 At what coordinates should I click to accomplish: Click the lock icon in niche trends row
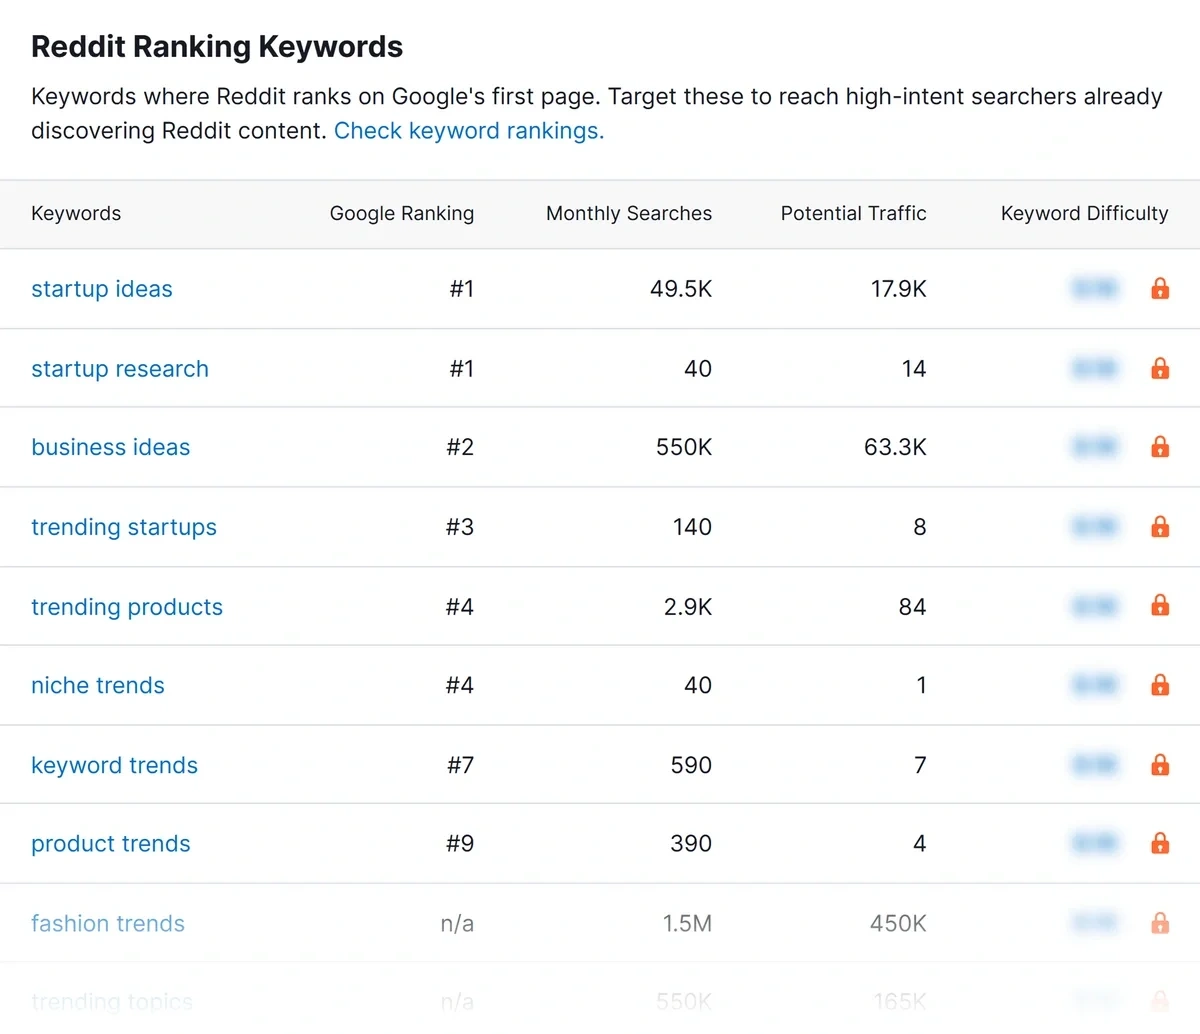pyautogui.click(x=1160, y=685)
